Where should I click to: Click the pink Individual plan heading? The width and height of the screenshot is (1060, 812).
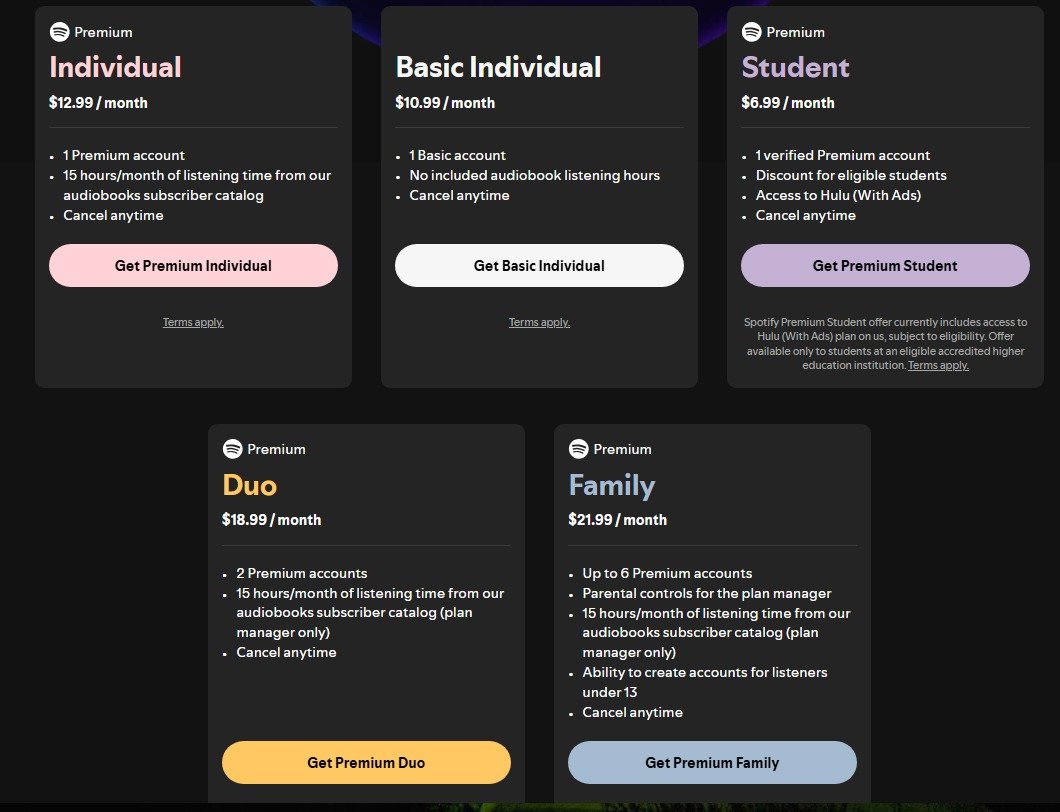click(x=116, y=67)
